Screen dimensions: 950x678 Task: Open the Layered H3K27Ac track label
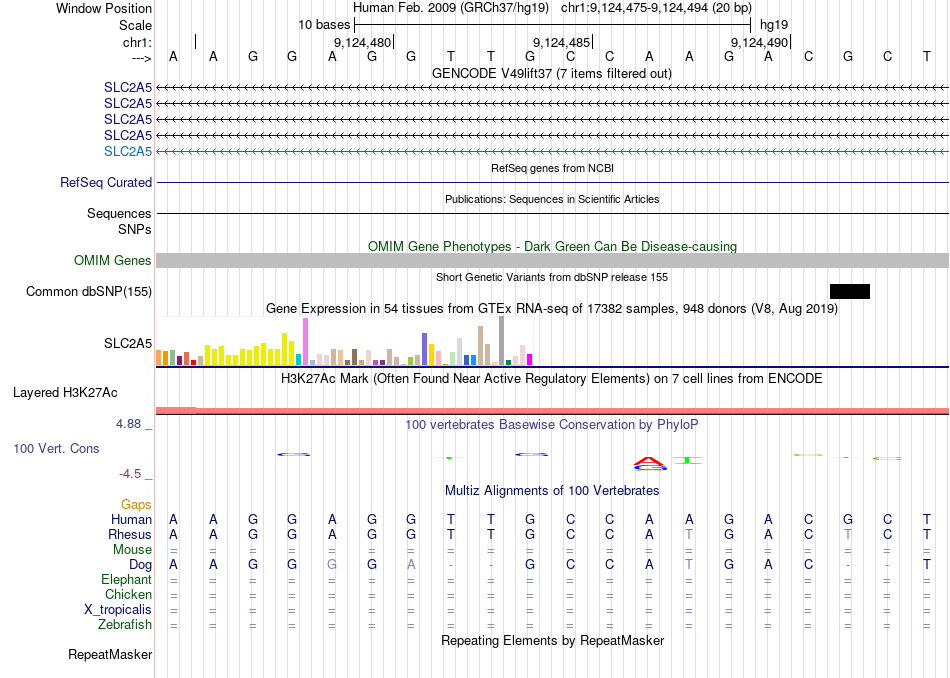point(65,393)
